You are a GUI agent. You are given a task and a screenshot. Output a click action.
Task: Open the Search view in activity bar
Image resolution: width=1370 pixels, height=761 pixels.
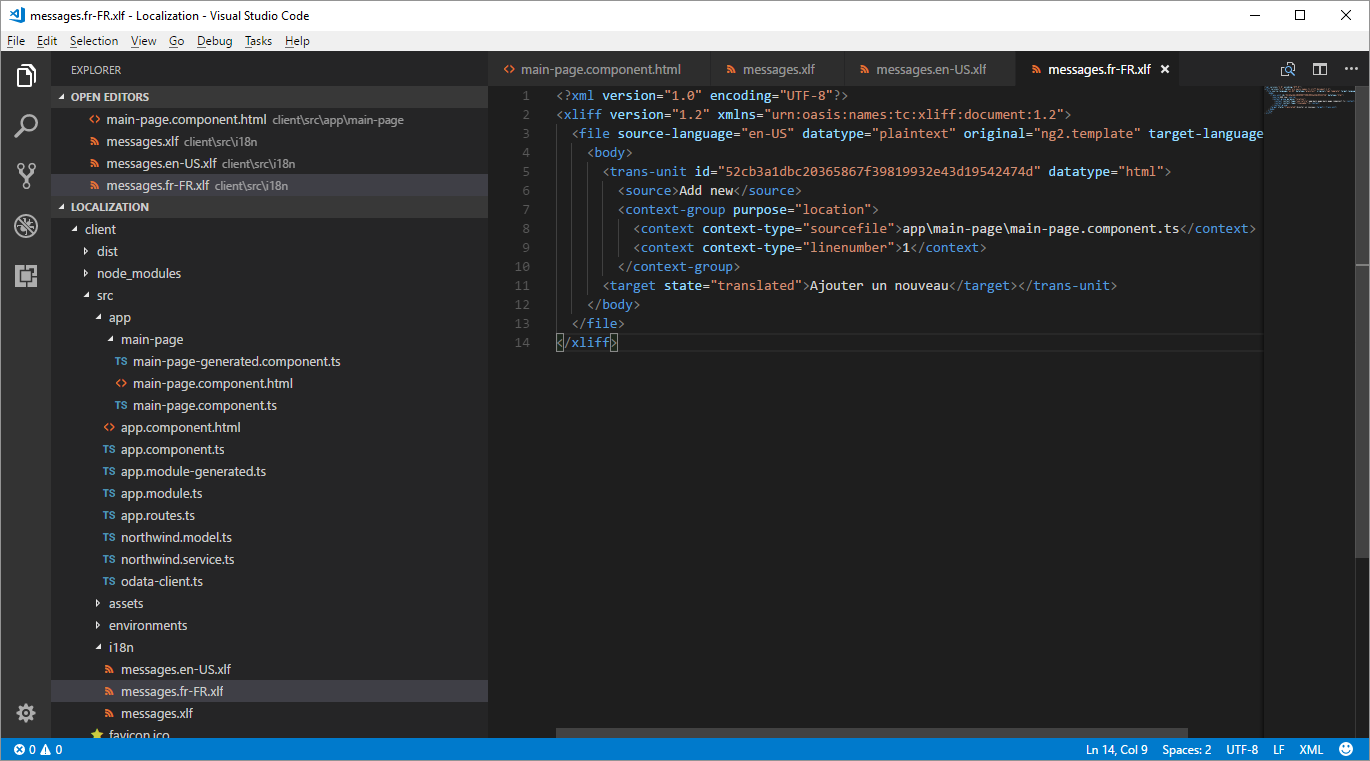[26, 126]
